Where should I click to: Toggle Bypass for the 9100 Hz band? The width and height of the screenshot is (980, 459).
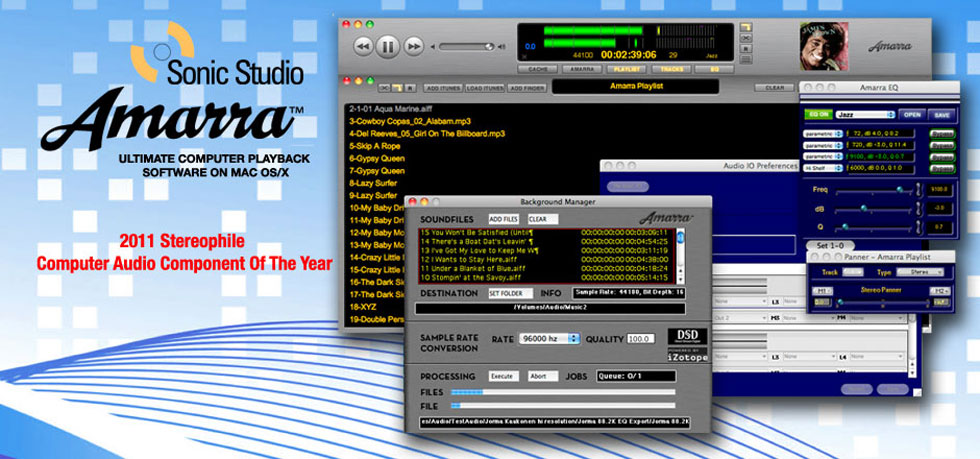[x=941, y=156]
